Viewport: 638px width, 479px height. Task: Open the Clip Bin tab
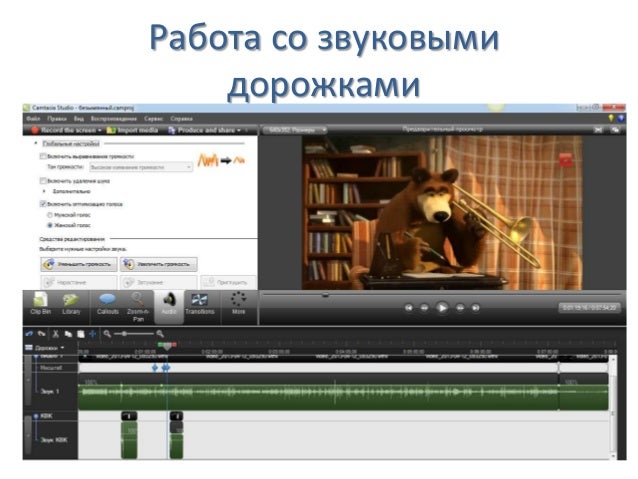(41, 304)
